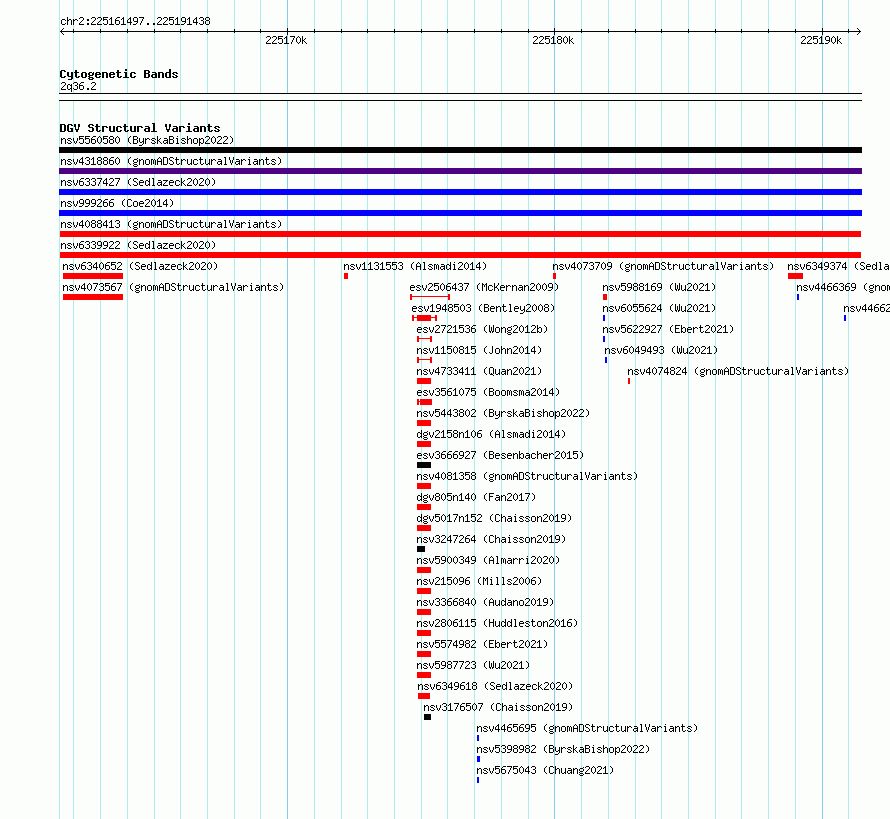Click the esv1948503 (Bentley2008) label

click(483, 308)
